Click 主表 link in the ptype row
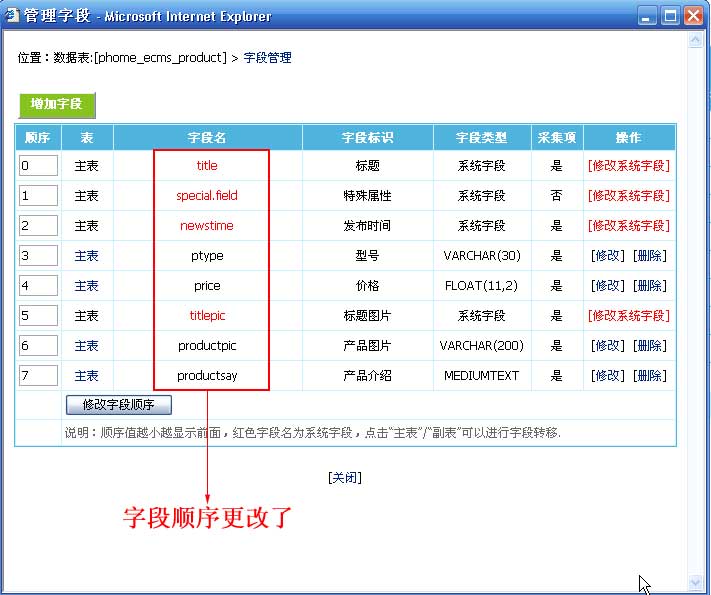 pyautogui.click(x=87, y=256)
